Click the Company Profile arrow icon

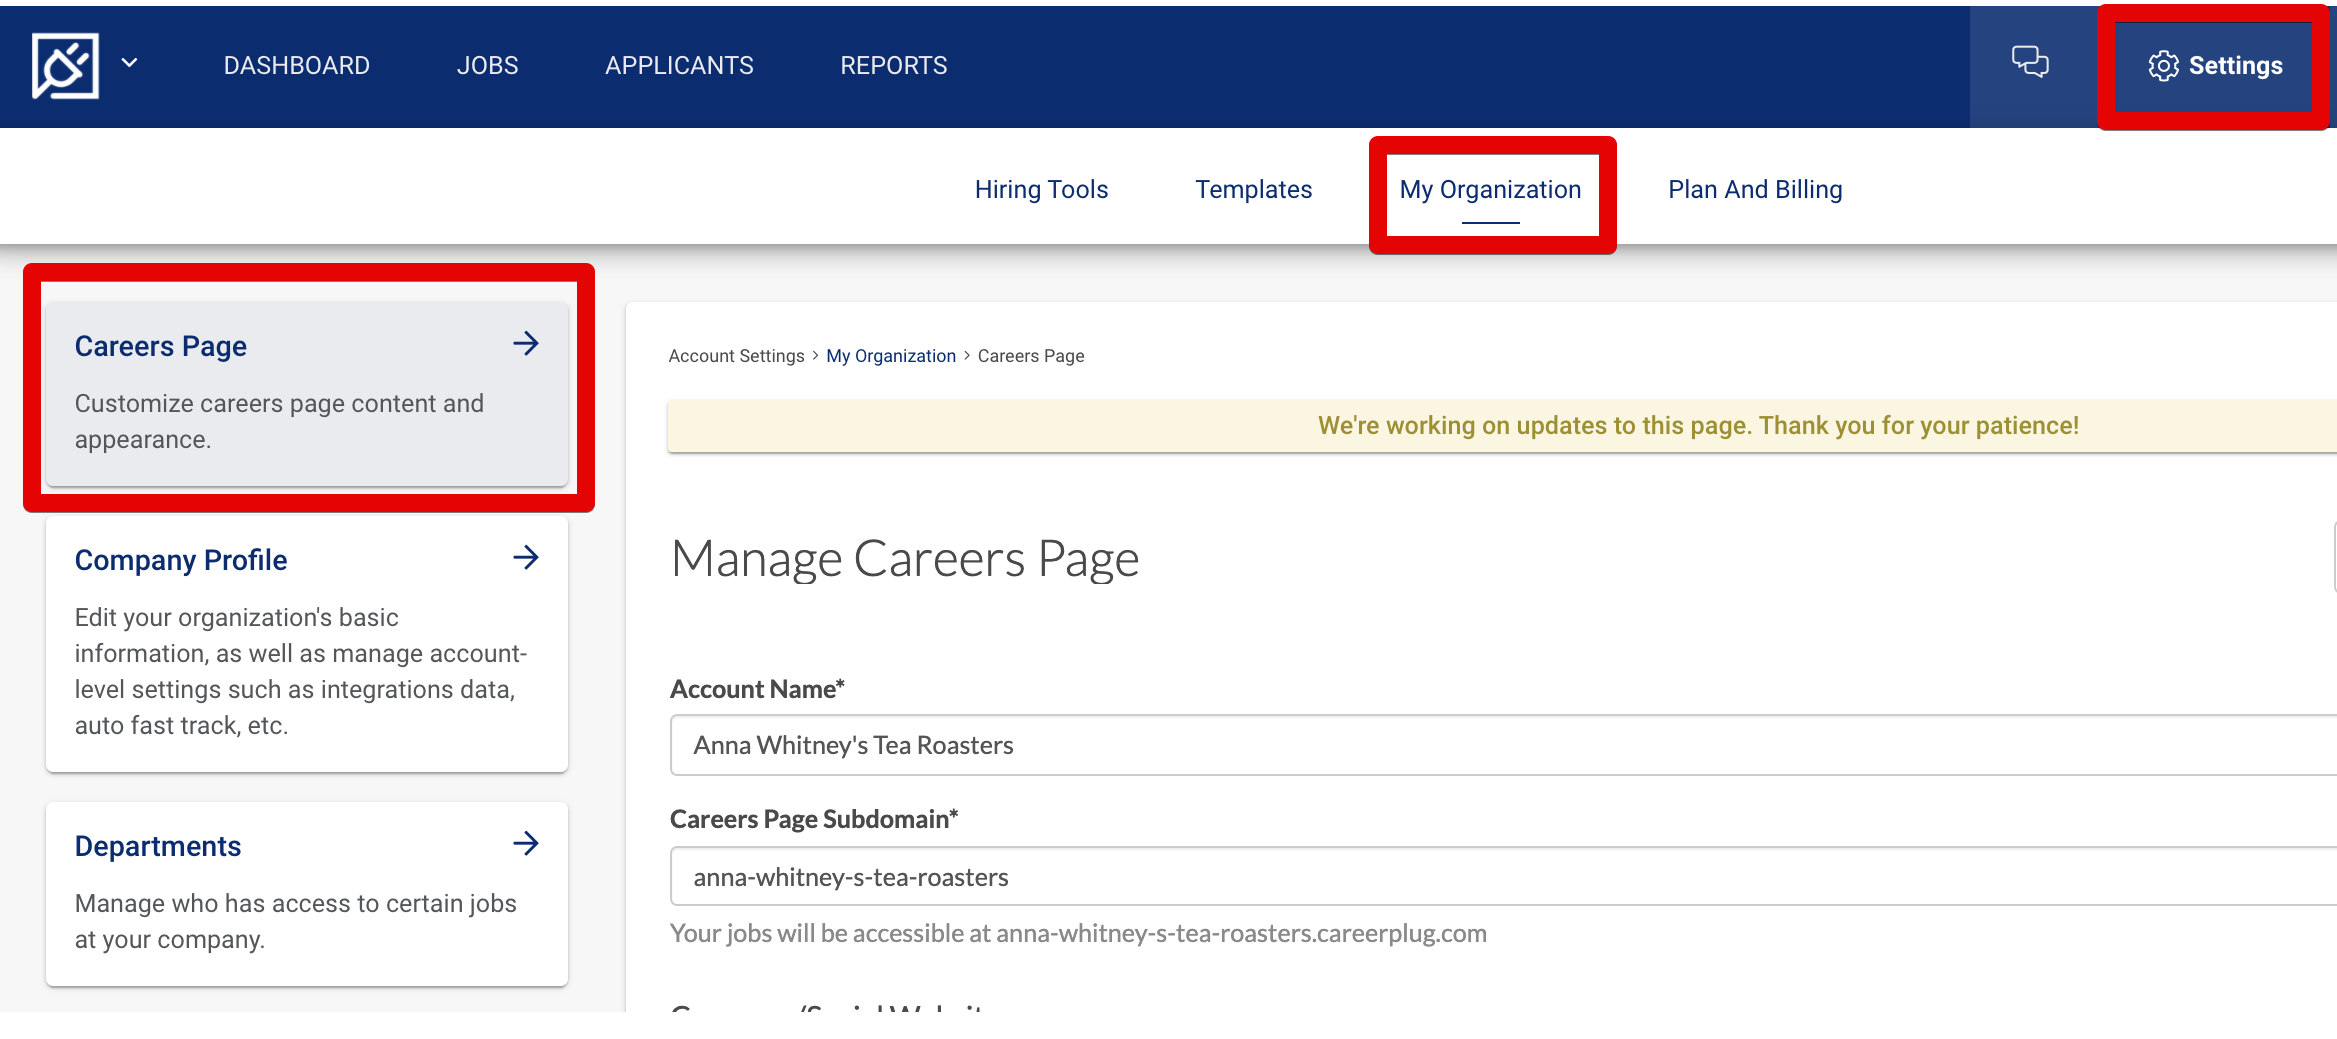point(526,558)
